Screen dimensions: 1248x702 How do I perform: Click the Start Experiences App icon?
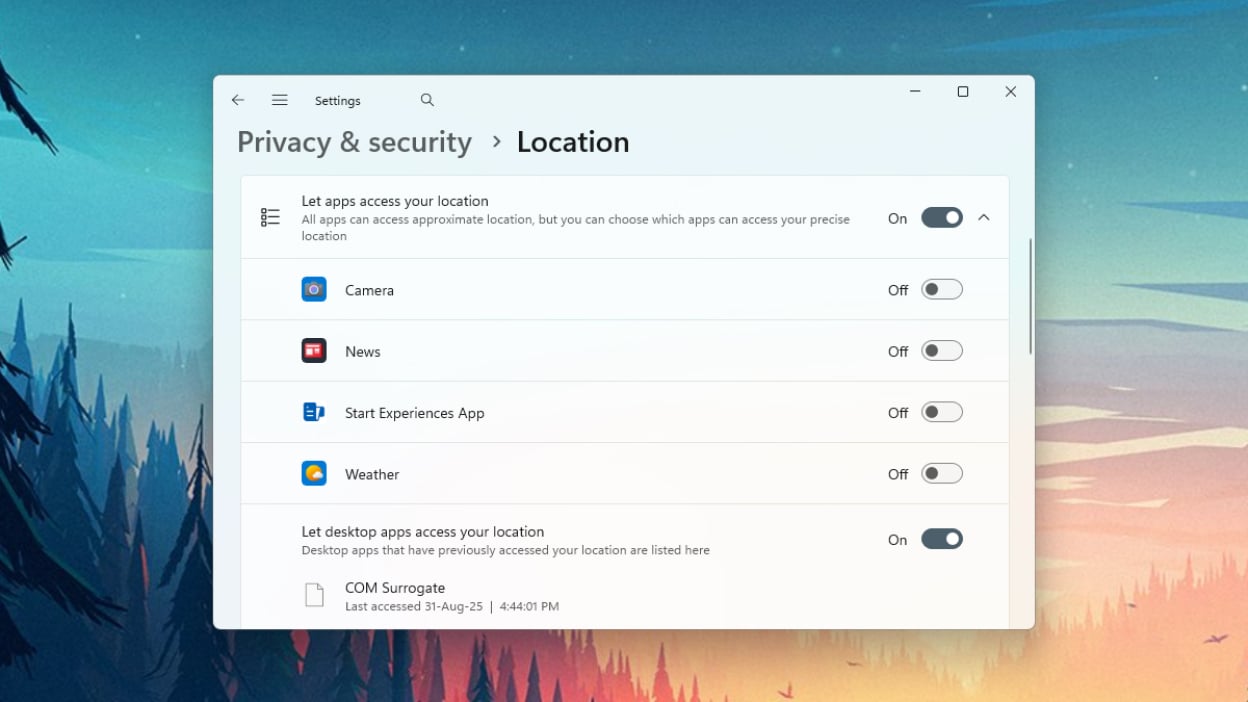[314, 412]
